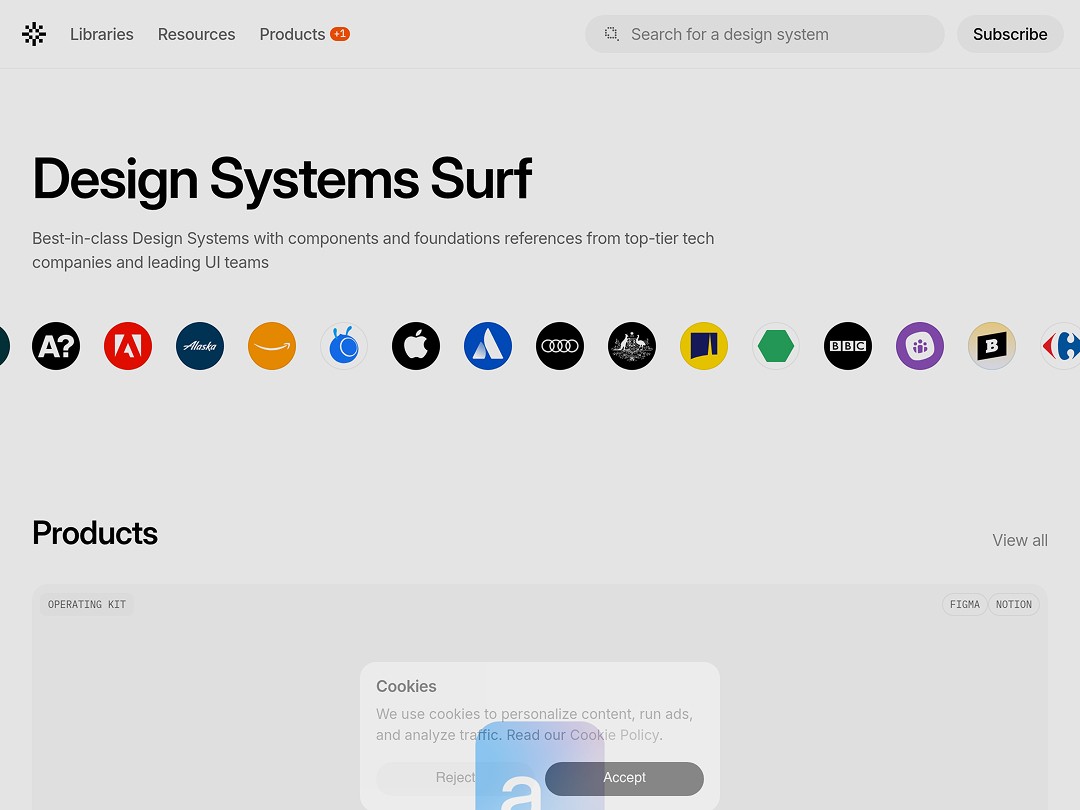Click the FIGMA tag
The image size is (1080, 810).
tap(964, 604)
